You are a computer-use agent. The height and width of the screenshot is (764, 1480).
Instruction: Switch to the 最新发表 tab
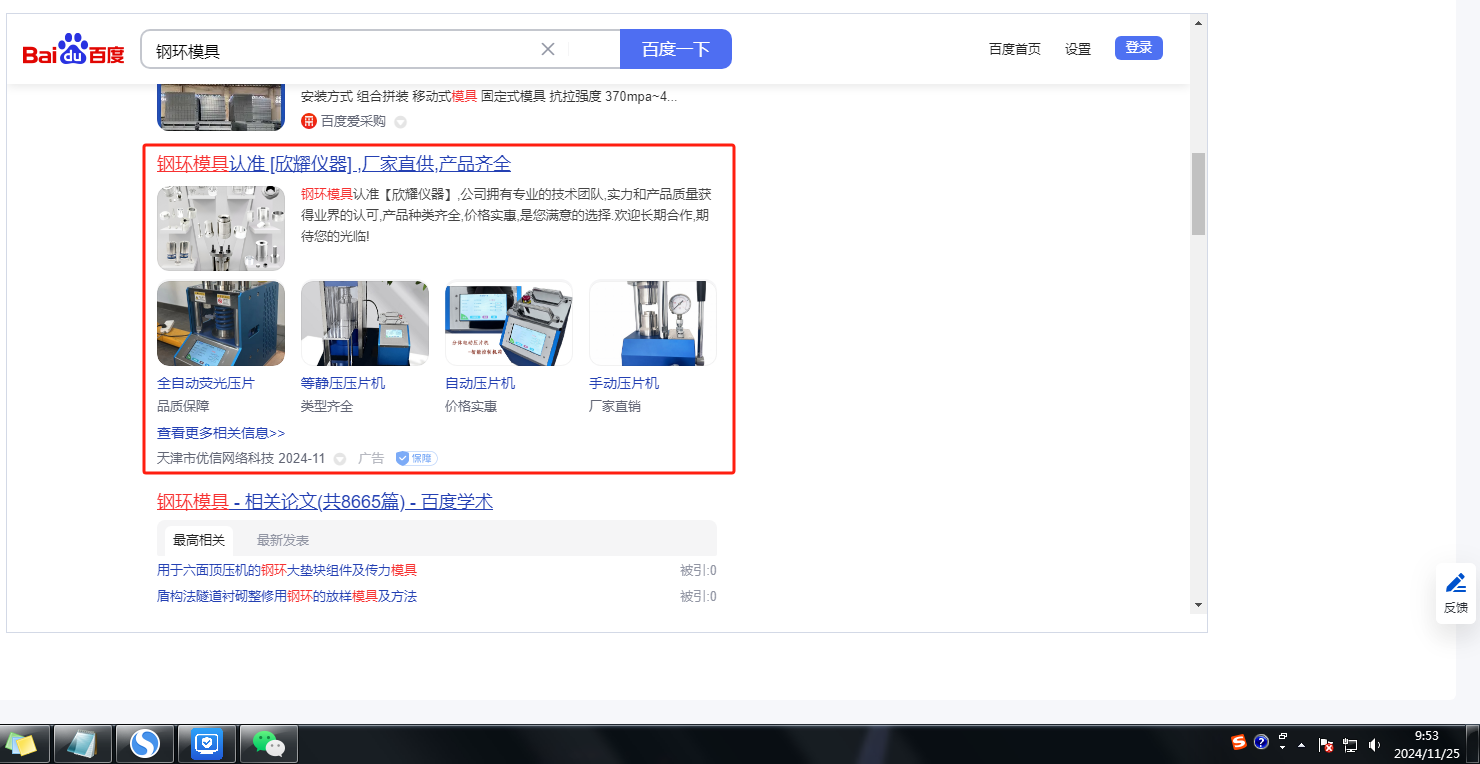point(283,540)
